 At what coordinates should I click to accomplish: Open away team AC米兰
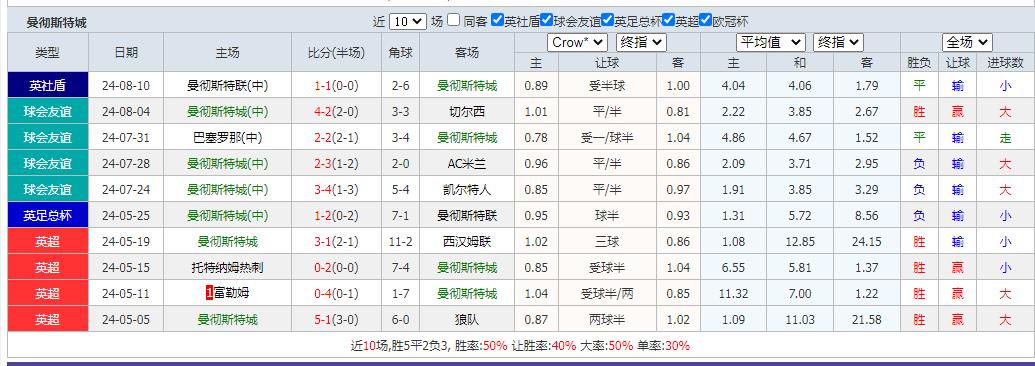click(x=467, y=164)
